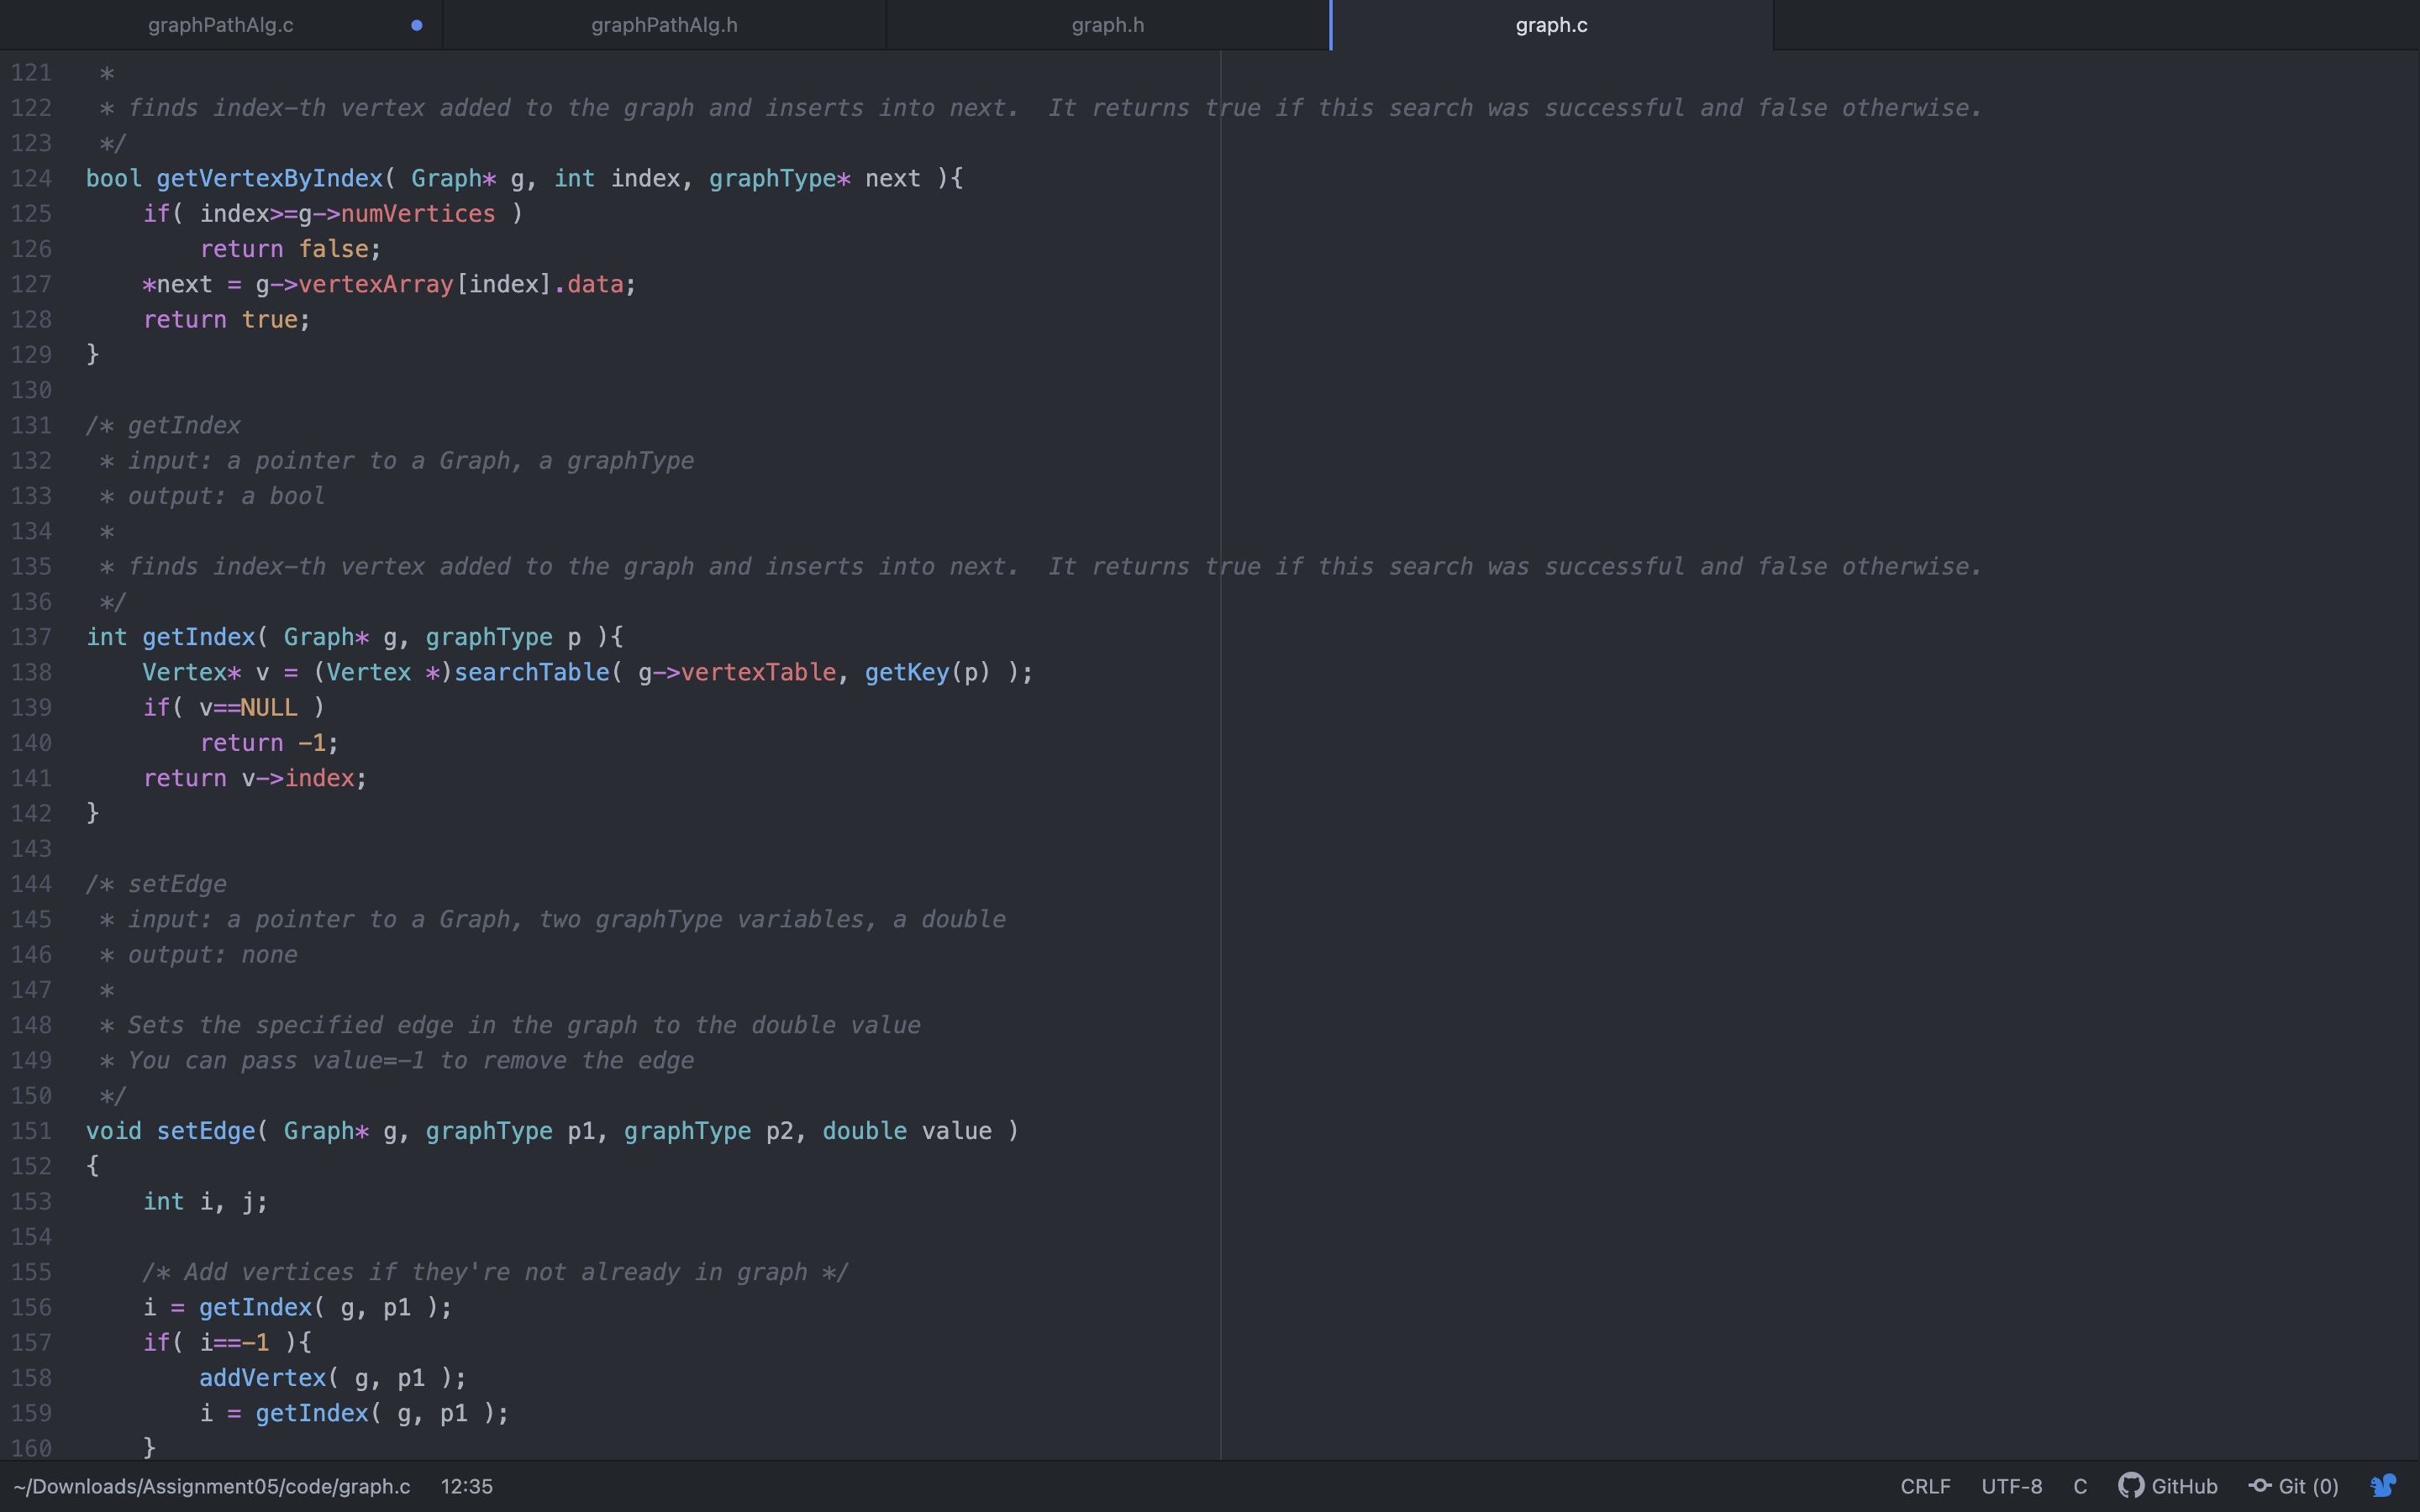Viewport: 2420px width, 1512px height.
Task: Switch to the graphPathAlg.c tab
Action: pyautogui.click(x=220, y=25)
